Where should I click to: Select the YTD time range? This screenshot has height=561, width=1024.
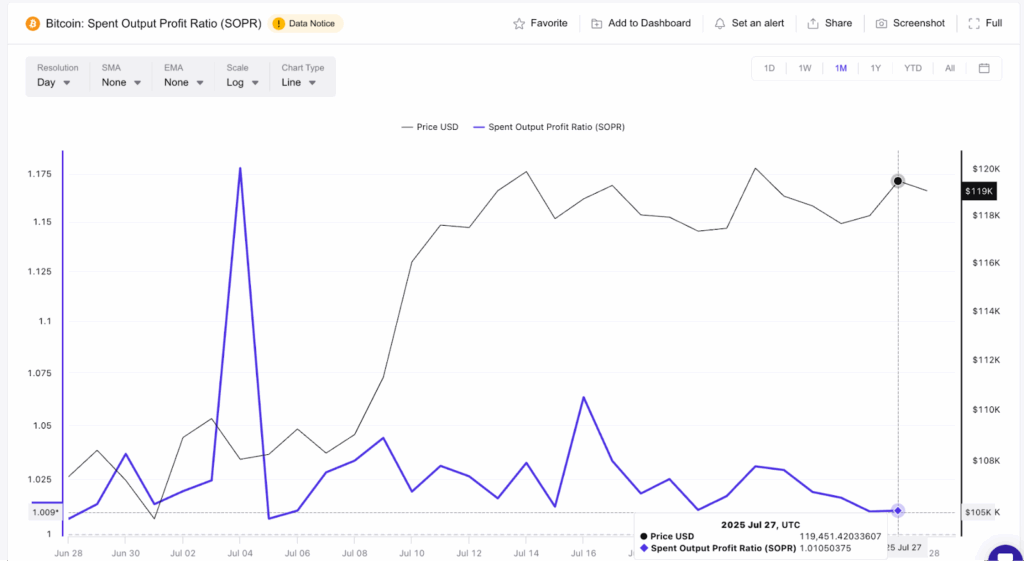pyautogui.click(x=912, y=68)
